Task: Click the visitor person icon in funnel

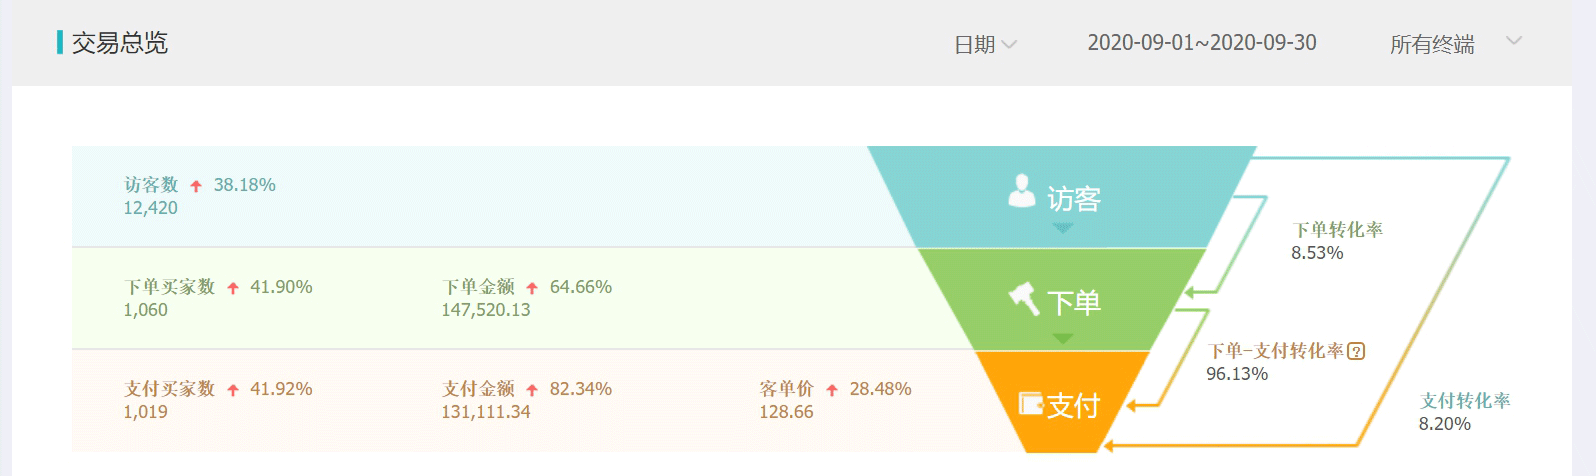Action: pyautogui.click(x=1021, y=190)
